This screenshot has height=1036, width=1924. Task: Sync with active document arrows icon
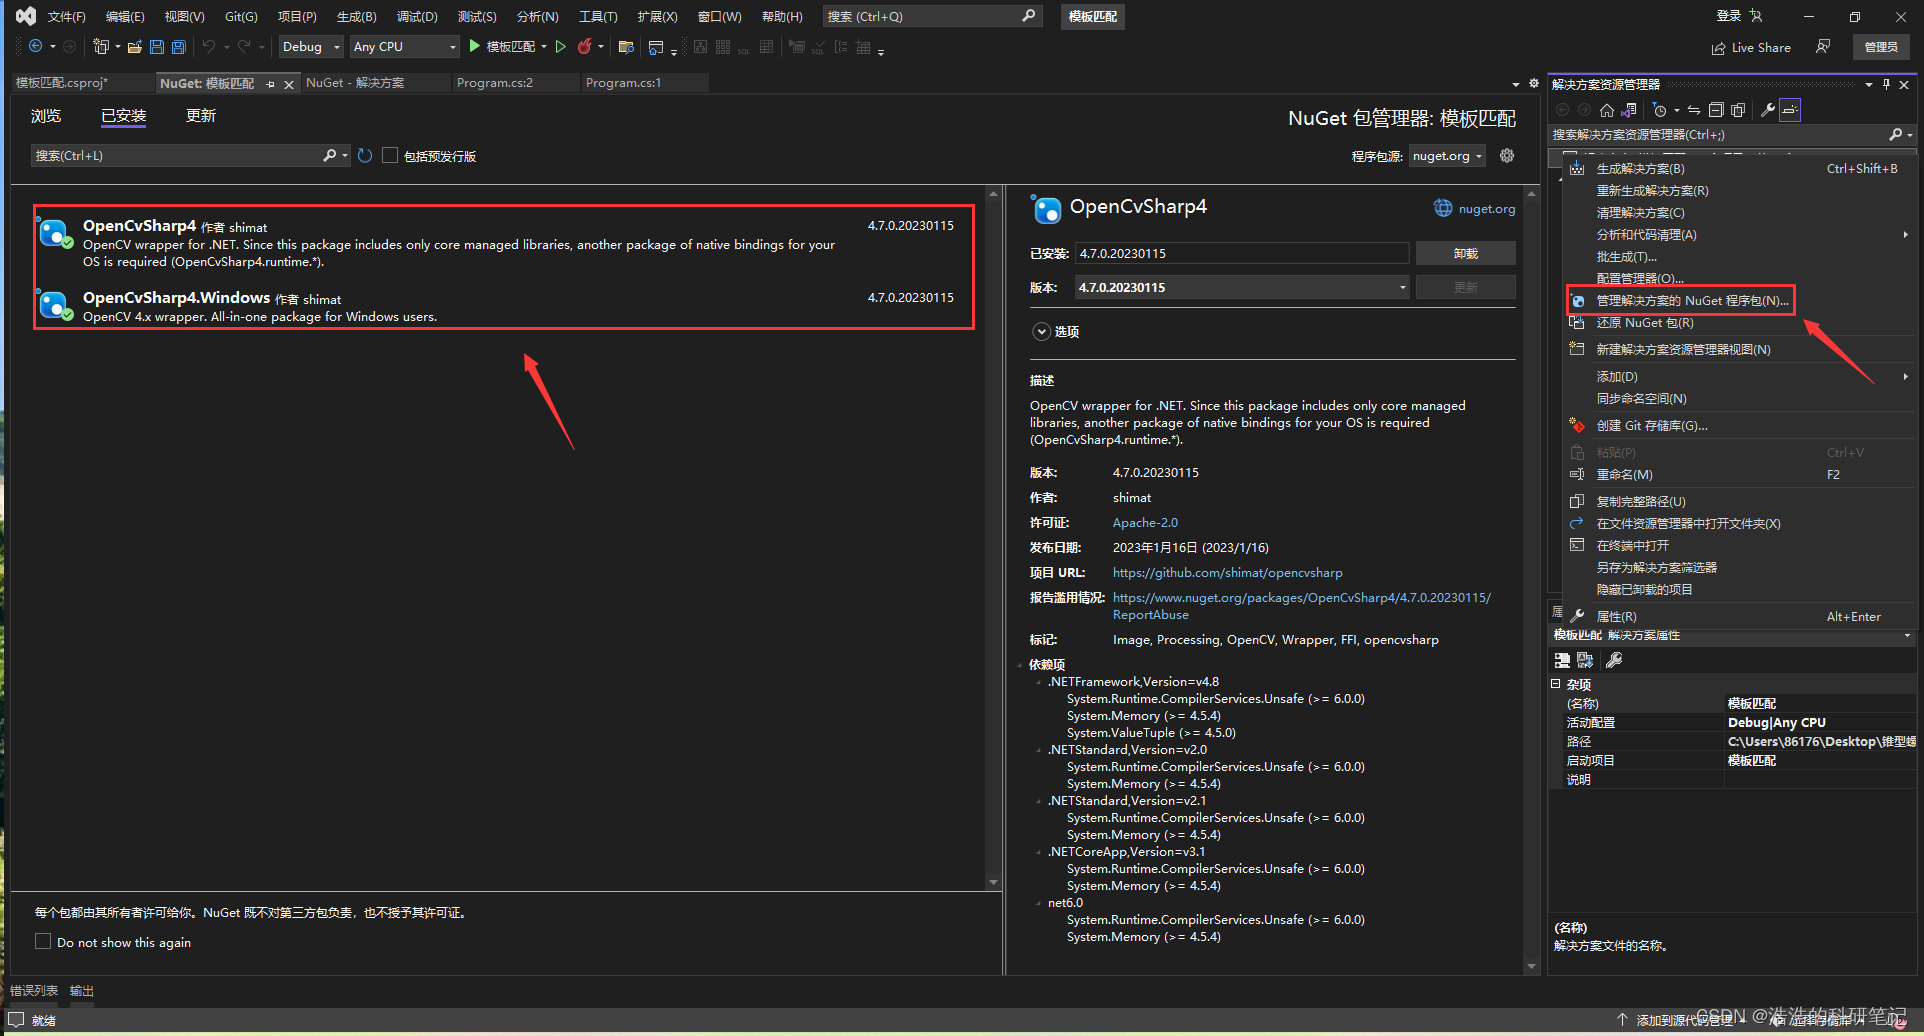click(x=1694, y=110)
